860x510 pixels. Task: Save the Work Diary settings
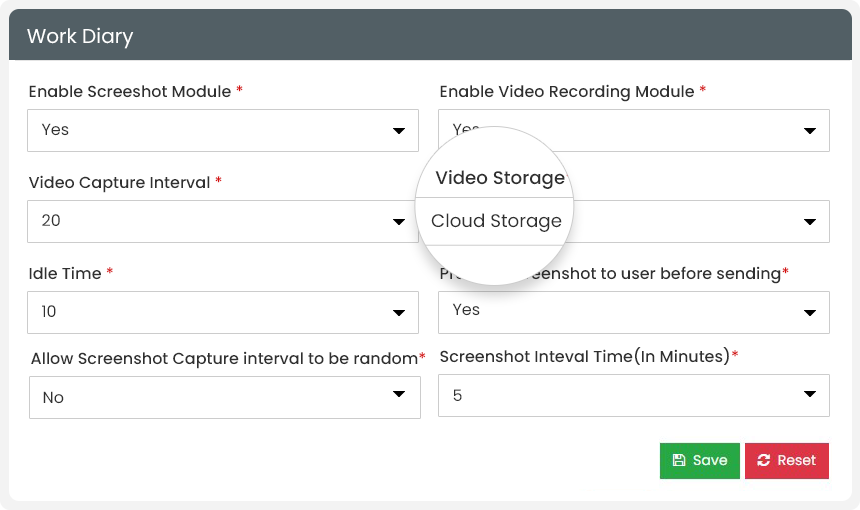click(699, 461)
